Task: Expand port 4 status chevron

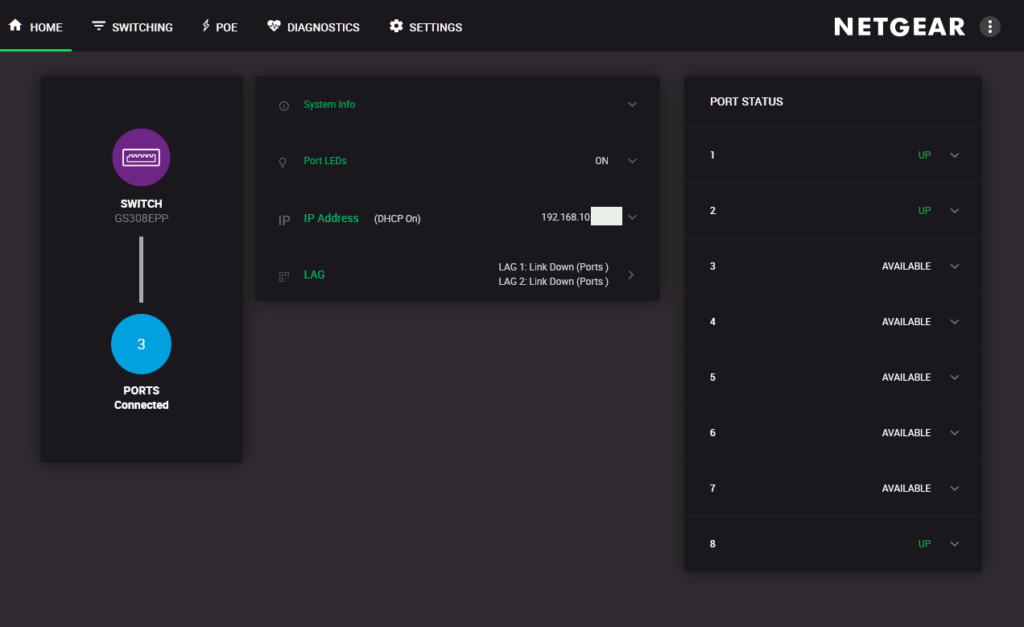Action: (955, 322)
